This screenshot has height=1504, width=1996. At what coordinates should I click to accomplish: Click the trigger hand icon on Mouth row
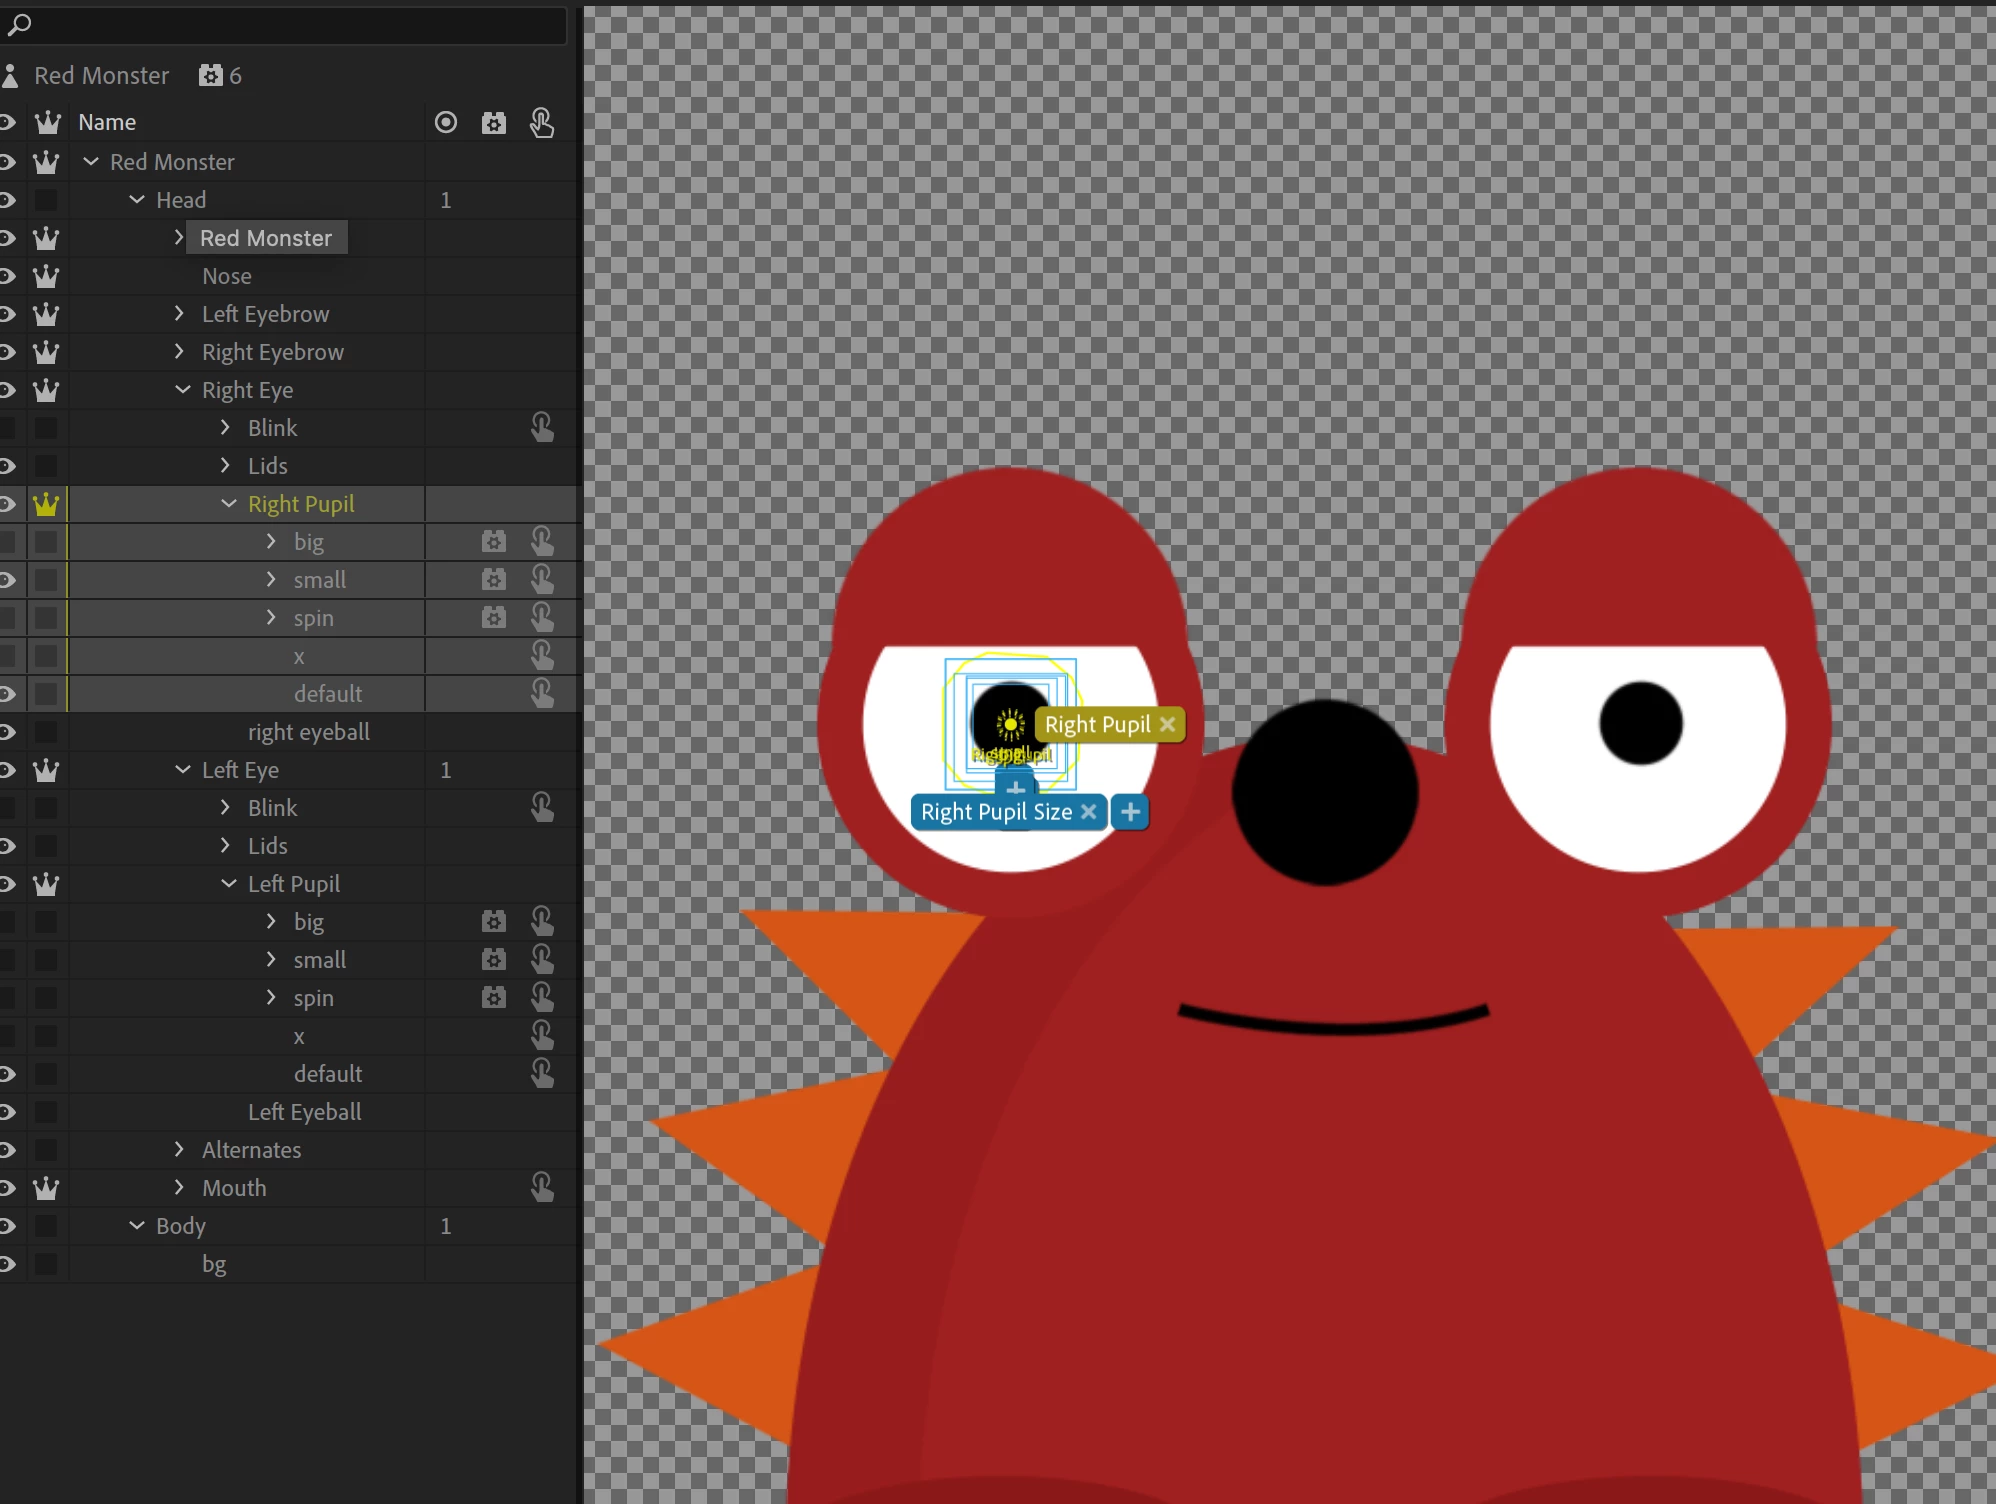click(542, 1187)
